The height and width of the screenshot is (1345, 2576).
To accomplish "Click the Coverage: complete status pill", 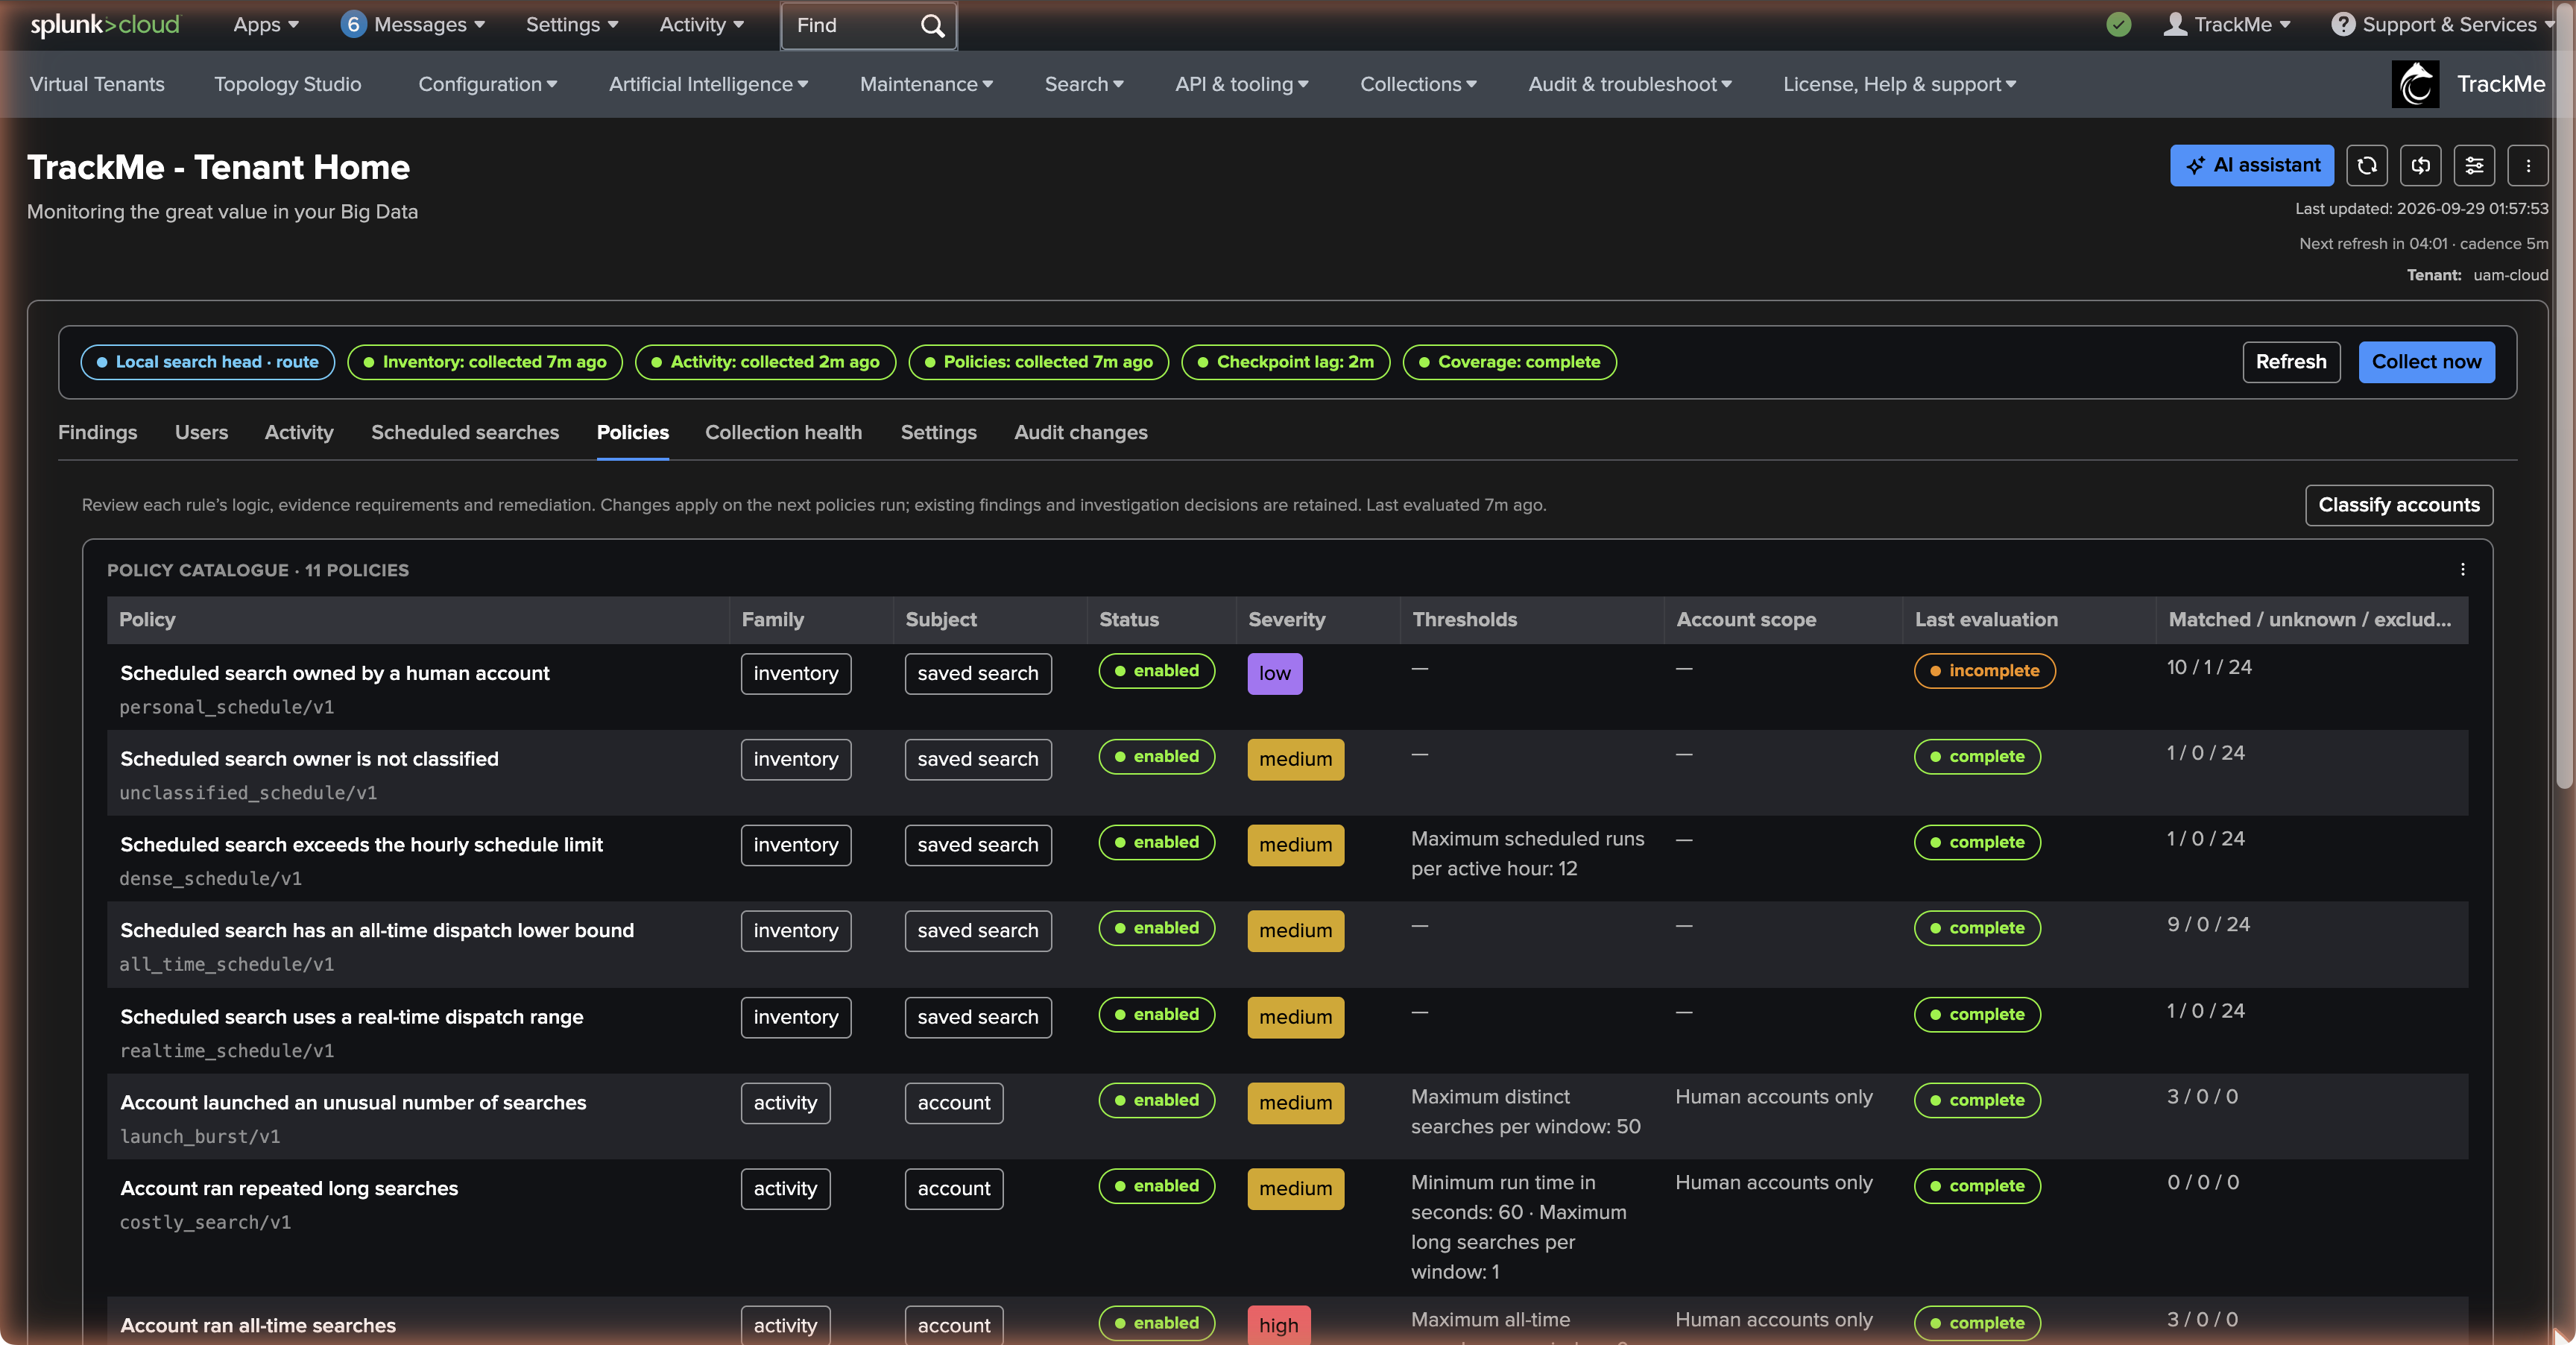I will pyautogui.click(x=1510, y=362).
